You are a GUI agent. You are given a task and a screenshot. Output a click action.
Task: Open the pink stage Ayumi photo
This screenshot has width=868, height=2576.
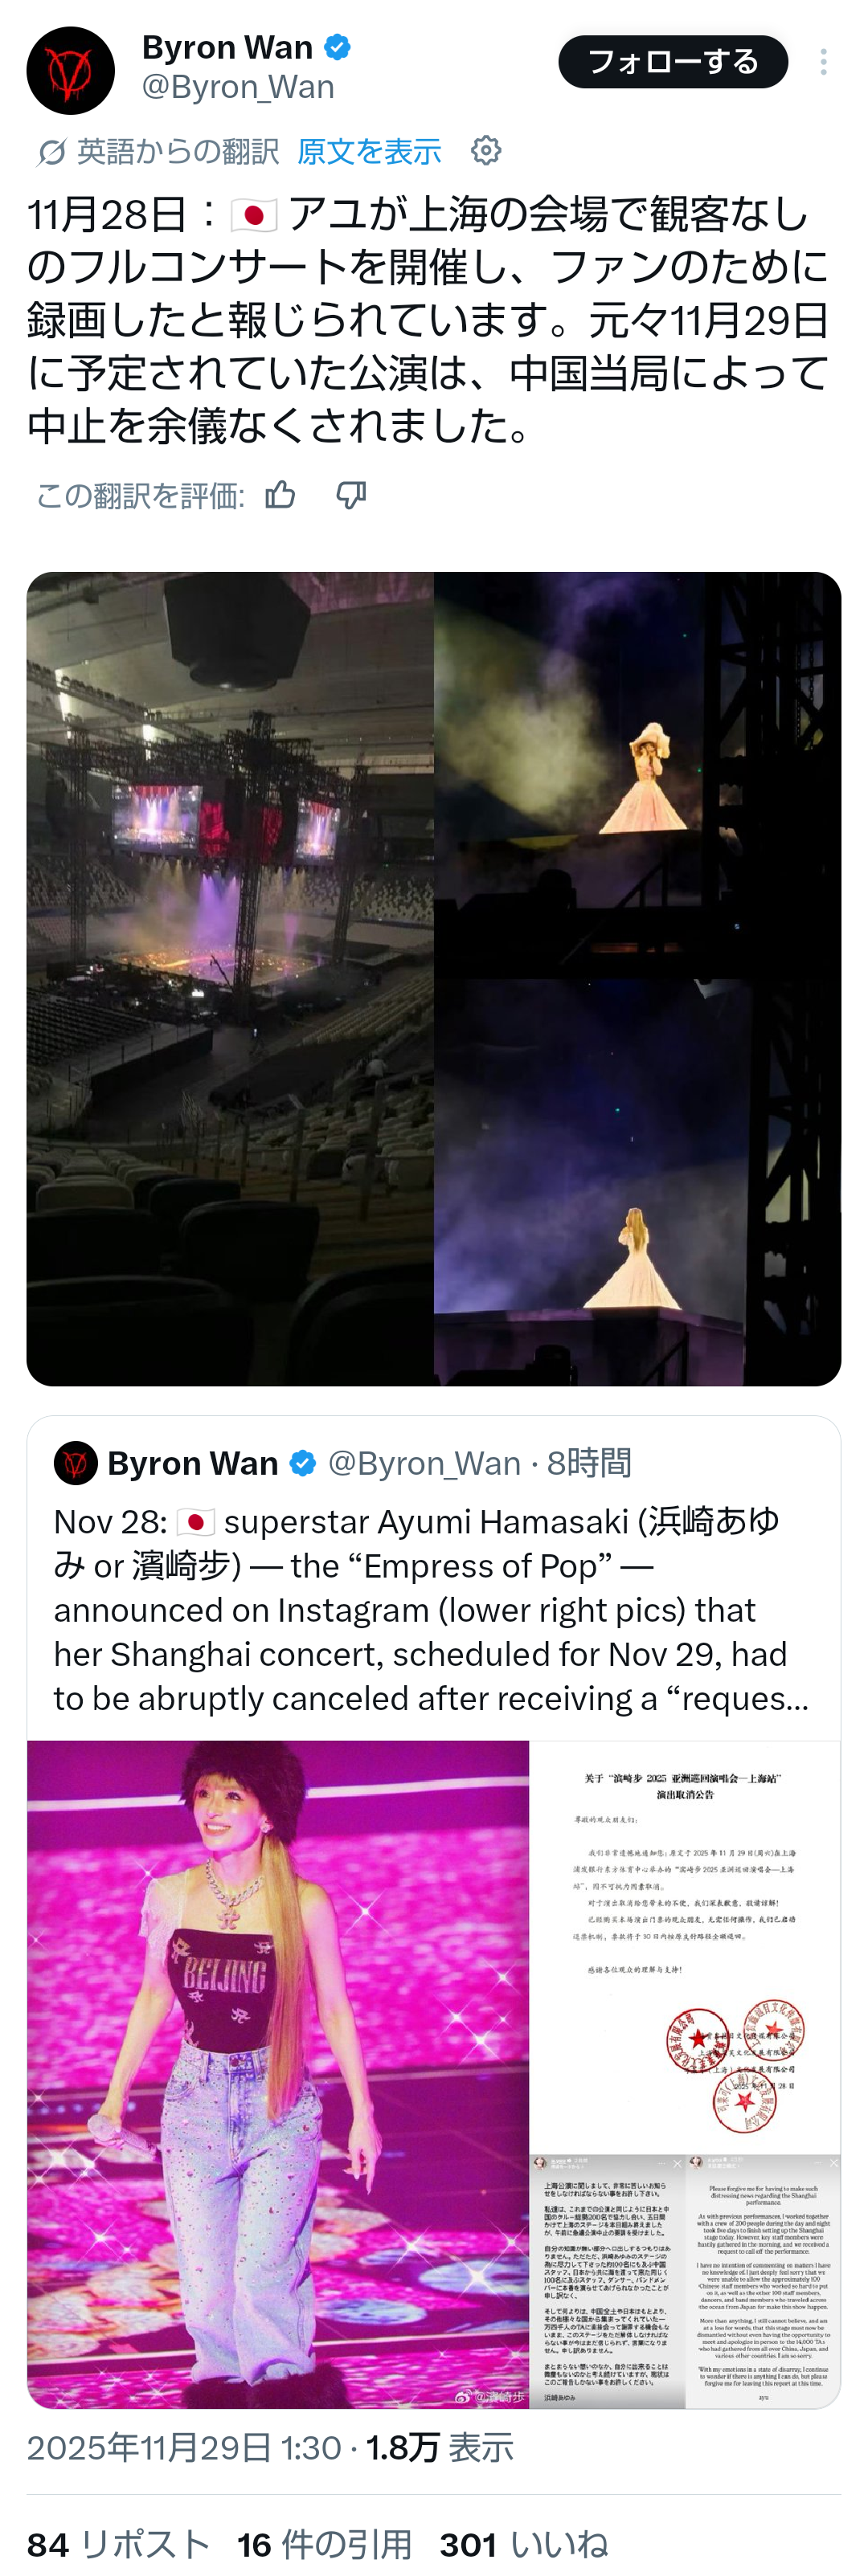pyautogui.click(x=278, y=2074)
